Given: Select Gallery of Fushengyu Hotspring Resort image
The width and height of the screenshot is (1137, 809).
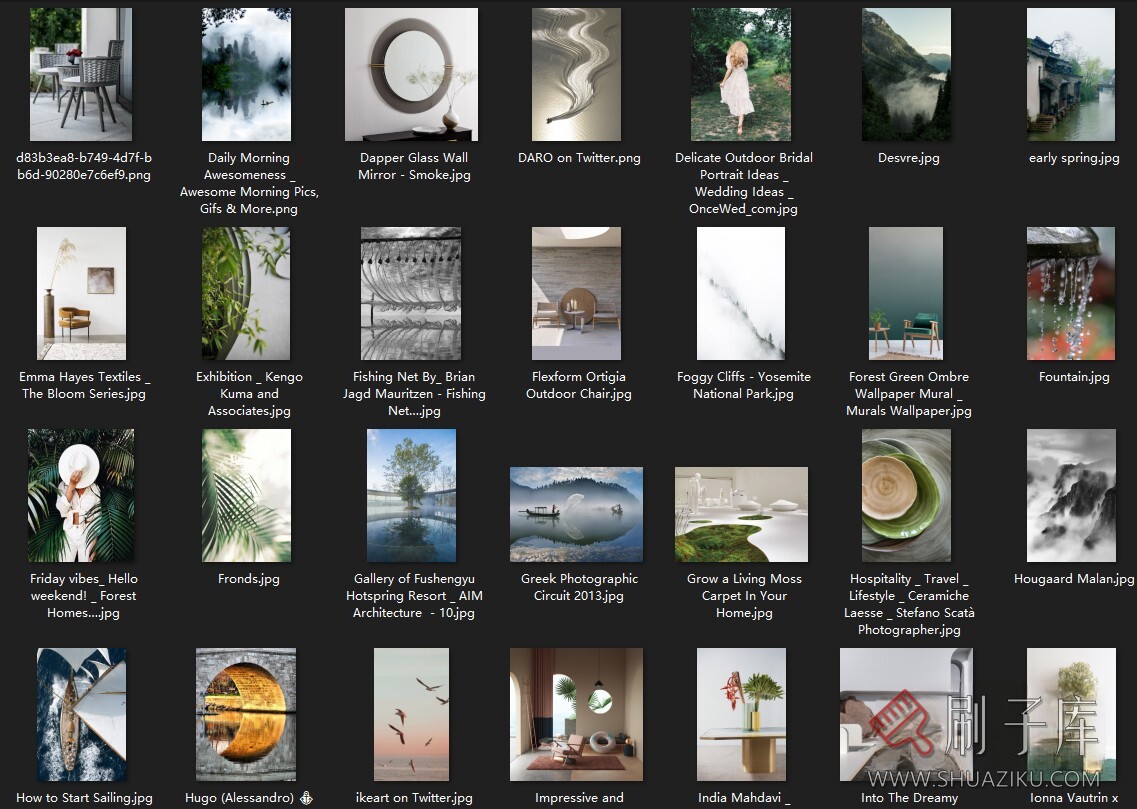Looking at the screenshot, I should point(411,495).
